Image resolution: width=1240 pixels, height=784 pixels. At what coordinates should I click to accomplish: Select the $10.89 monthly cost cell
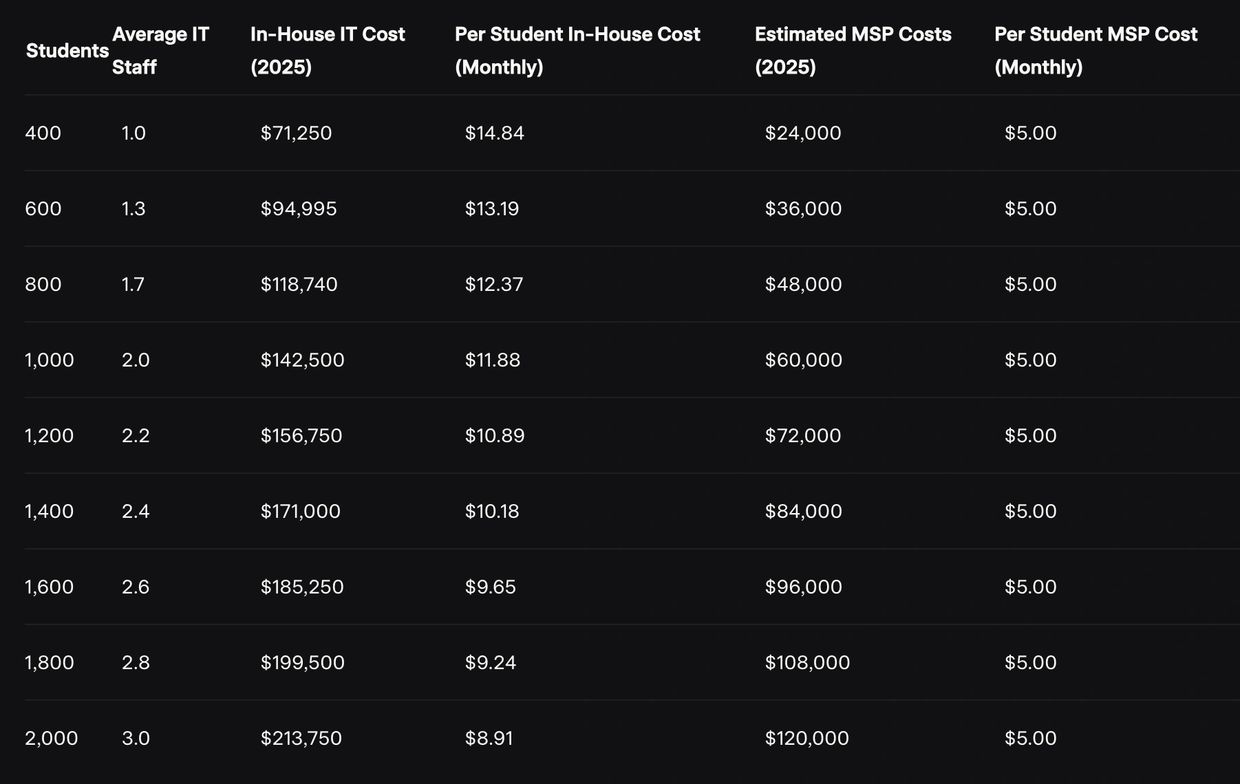[494, 436]
